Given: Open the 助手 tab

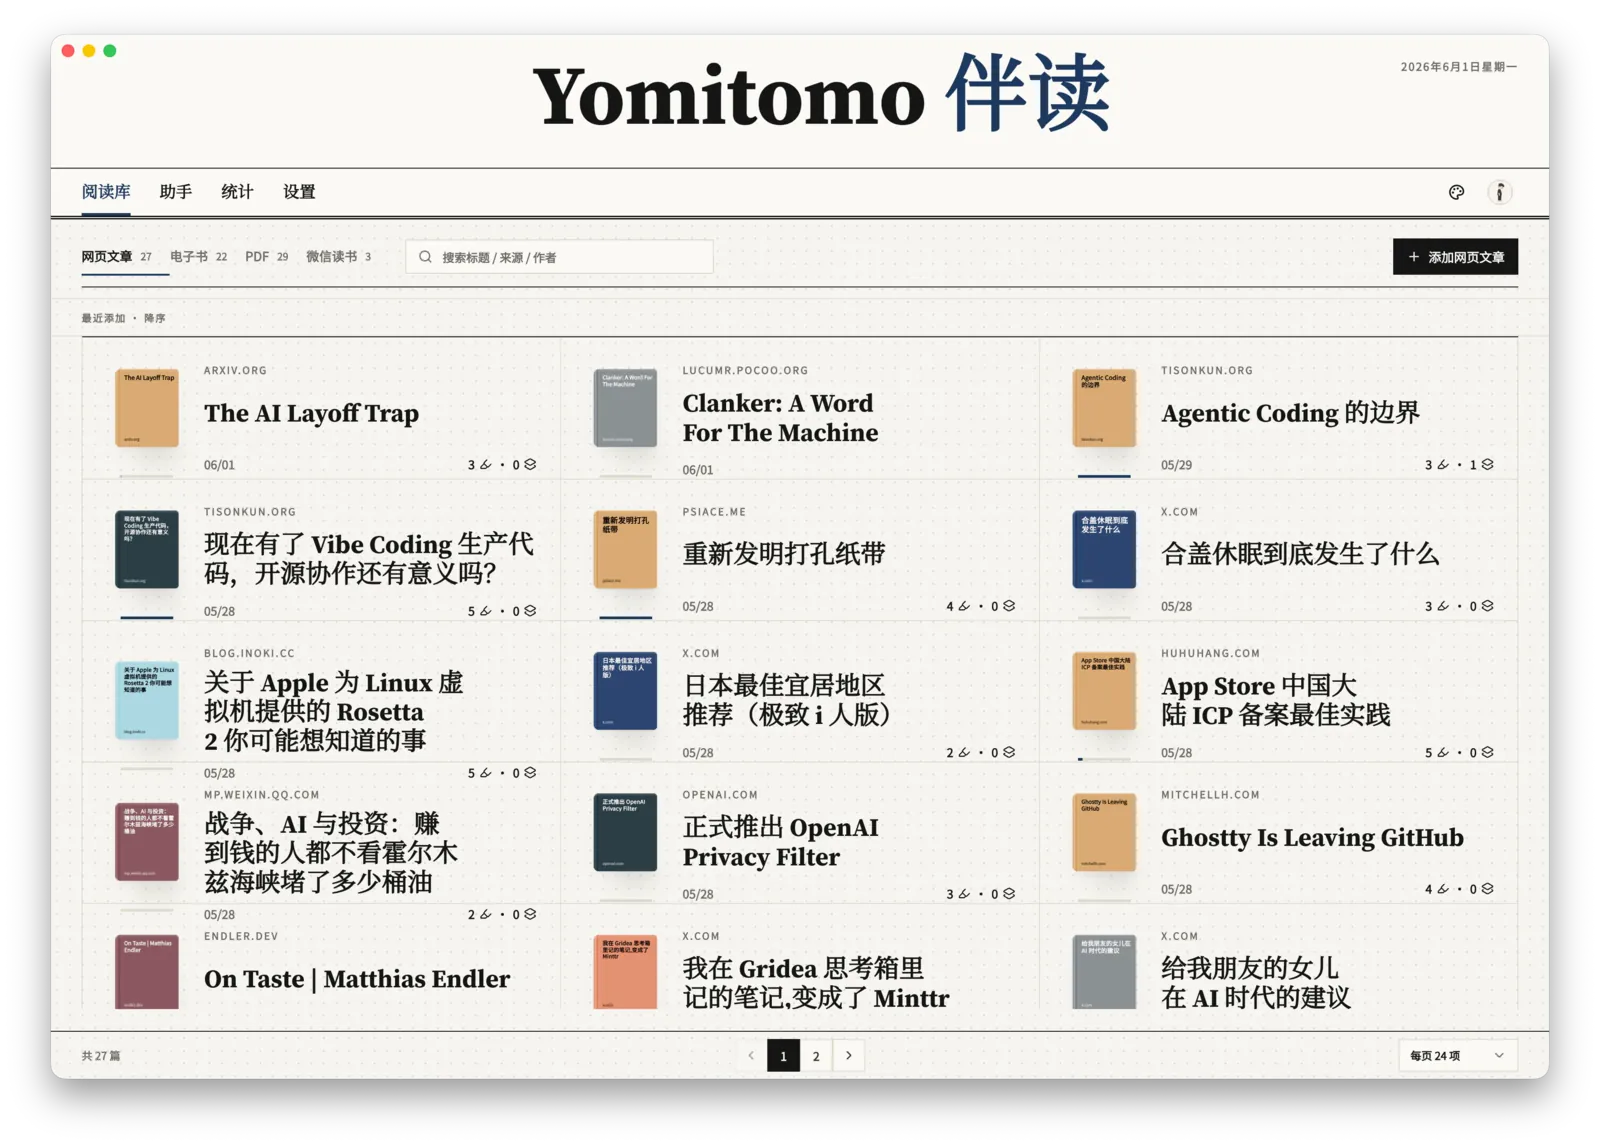Looking at the screenshot, I should click(x=175, y=191).
